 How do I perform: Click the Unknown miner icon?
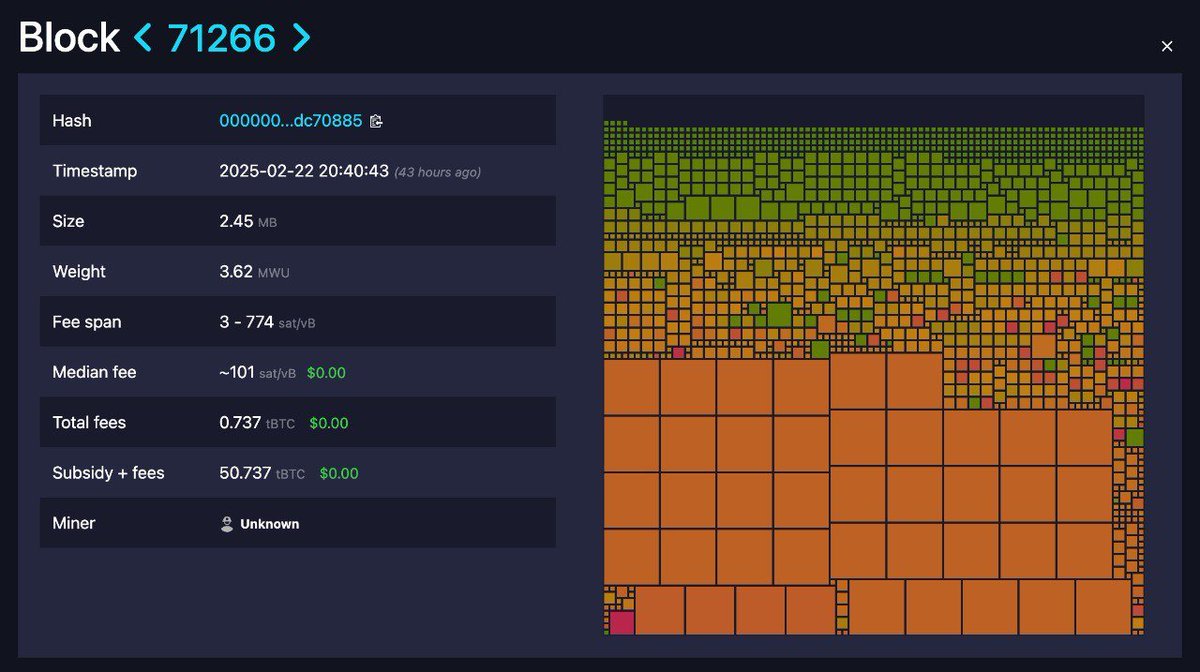click(227, 523)
